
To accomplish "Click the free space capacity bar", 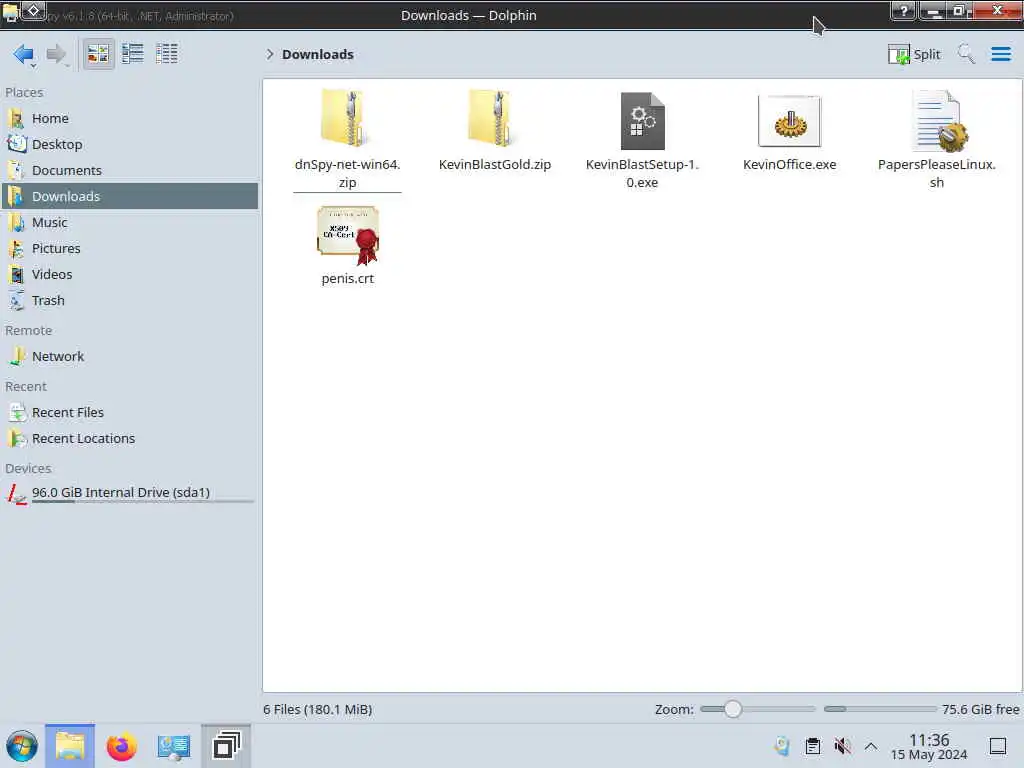I will point(880,709).
